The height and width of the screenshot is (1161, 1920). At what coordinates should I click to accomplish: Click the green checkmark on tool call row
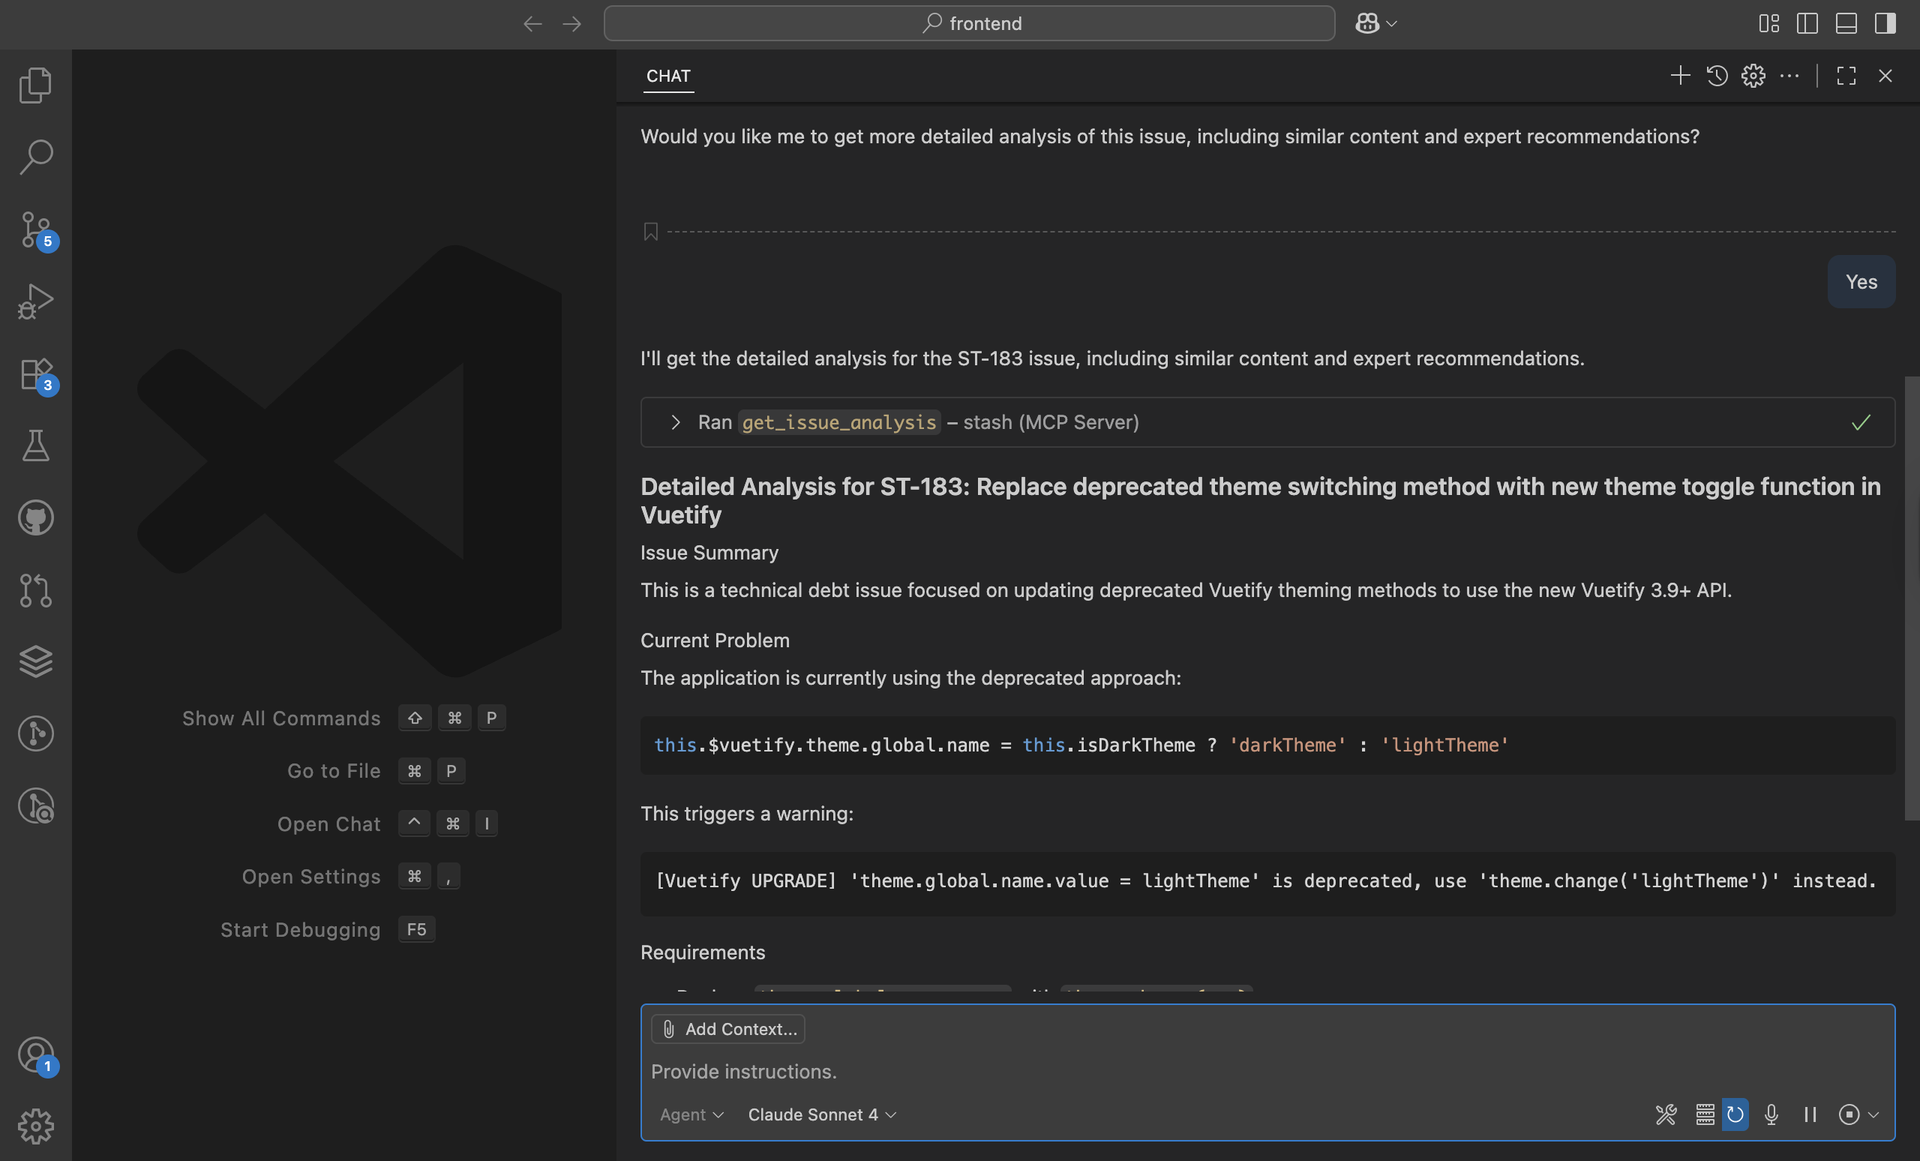pyautogui.click(x=1860, y=422)
